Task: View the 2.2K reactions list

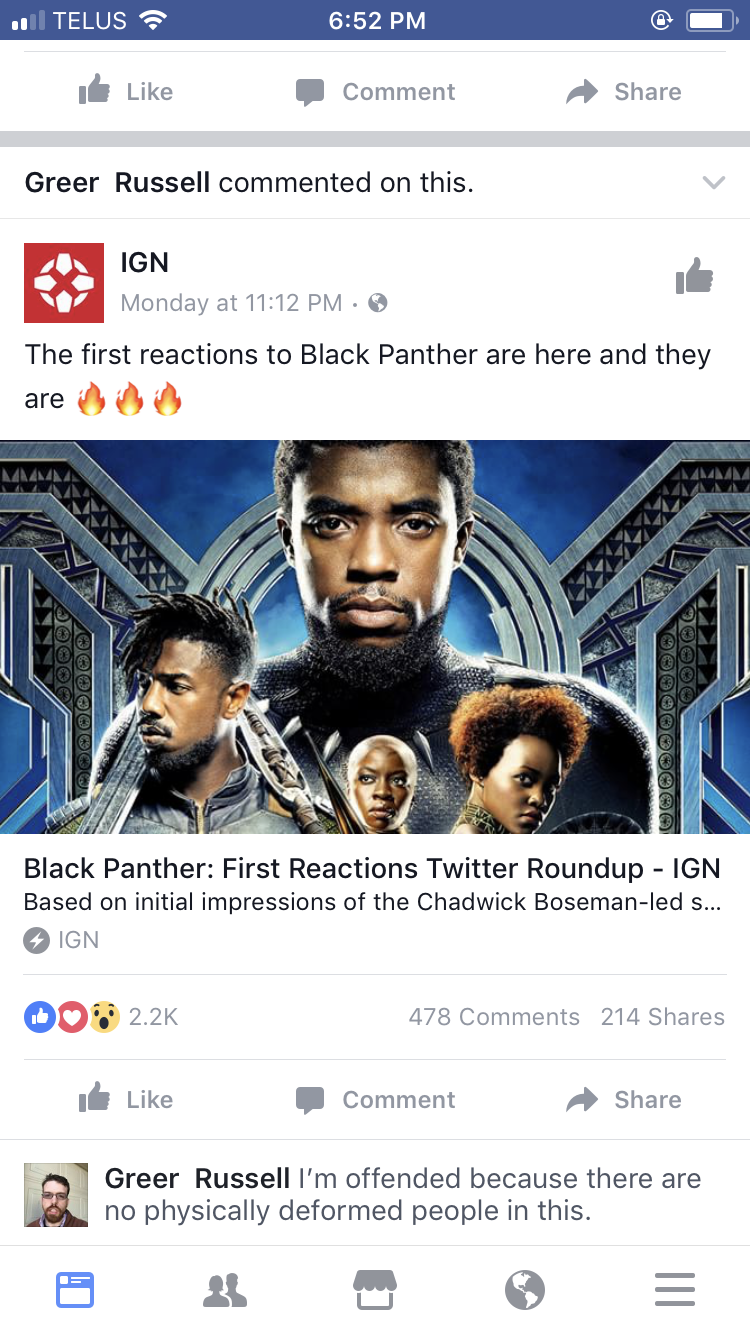Action: pyautogui.click(x=100, y=1017)
